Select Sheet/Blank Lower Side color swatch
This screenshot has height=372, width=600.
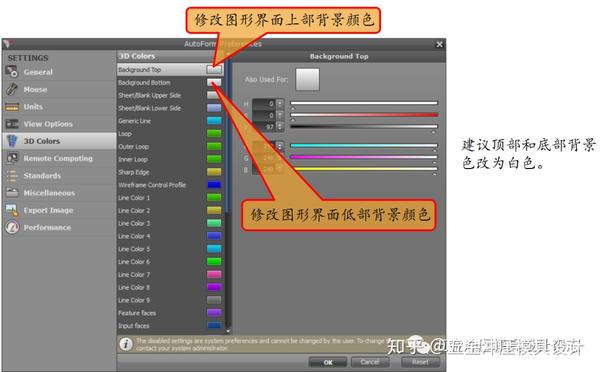[x=214, y=108]
